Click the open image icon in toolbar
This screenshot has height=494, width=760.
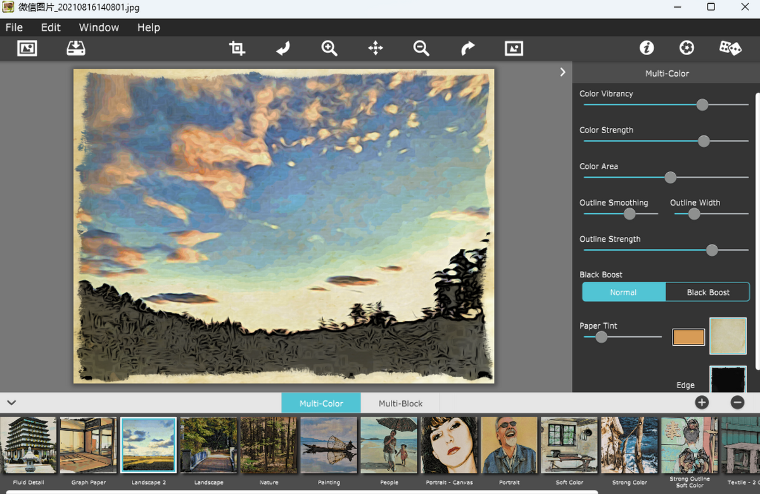tap(27, 48)
